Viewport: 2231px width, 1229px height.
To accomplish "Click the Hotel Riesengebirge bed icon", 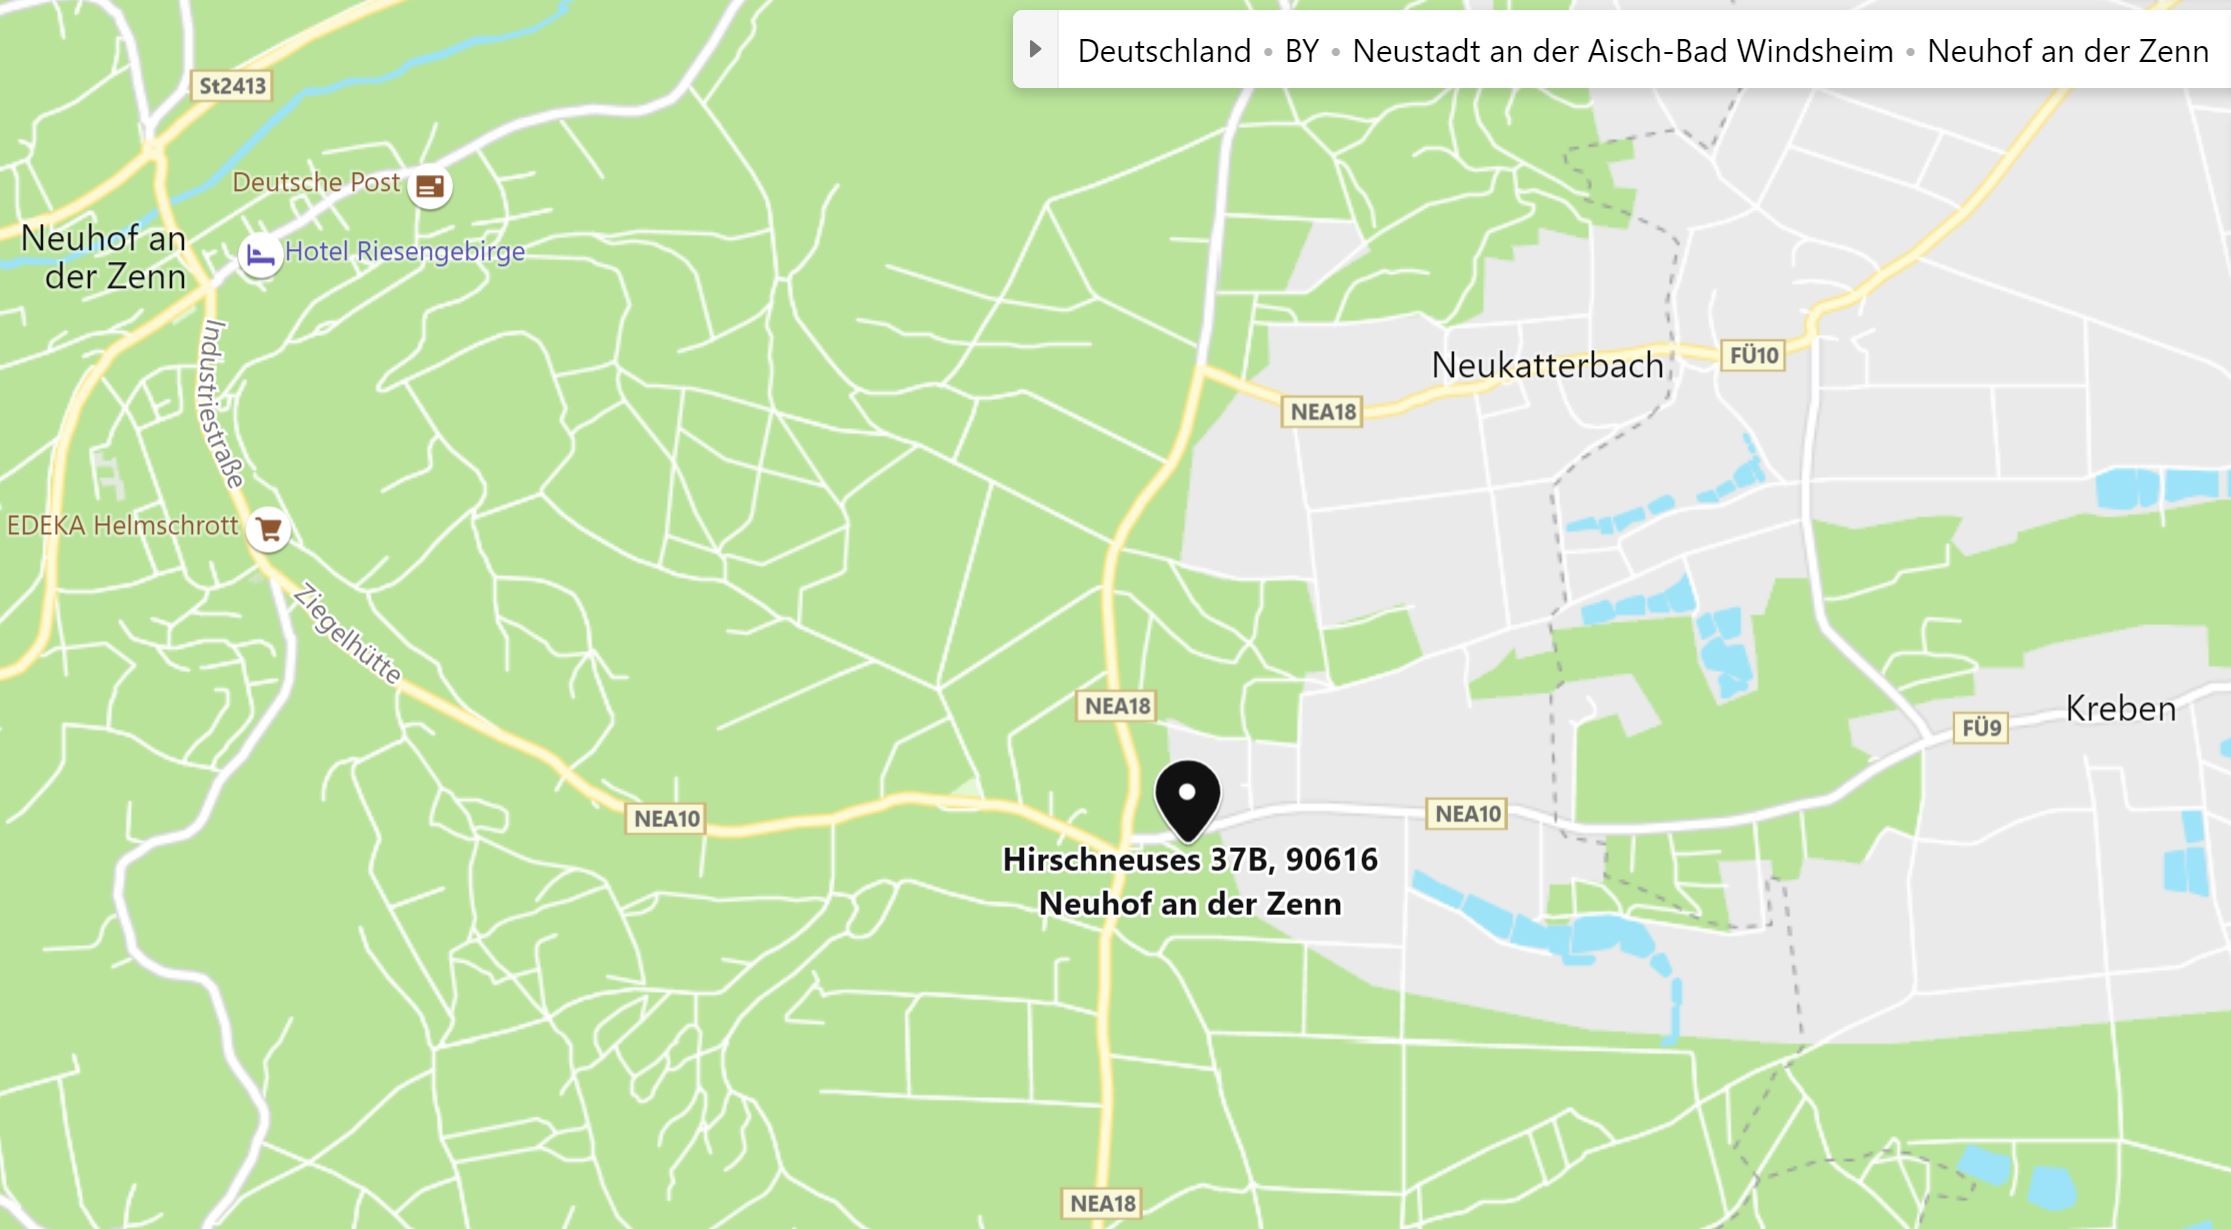I will click(260, 256).
